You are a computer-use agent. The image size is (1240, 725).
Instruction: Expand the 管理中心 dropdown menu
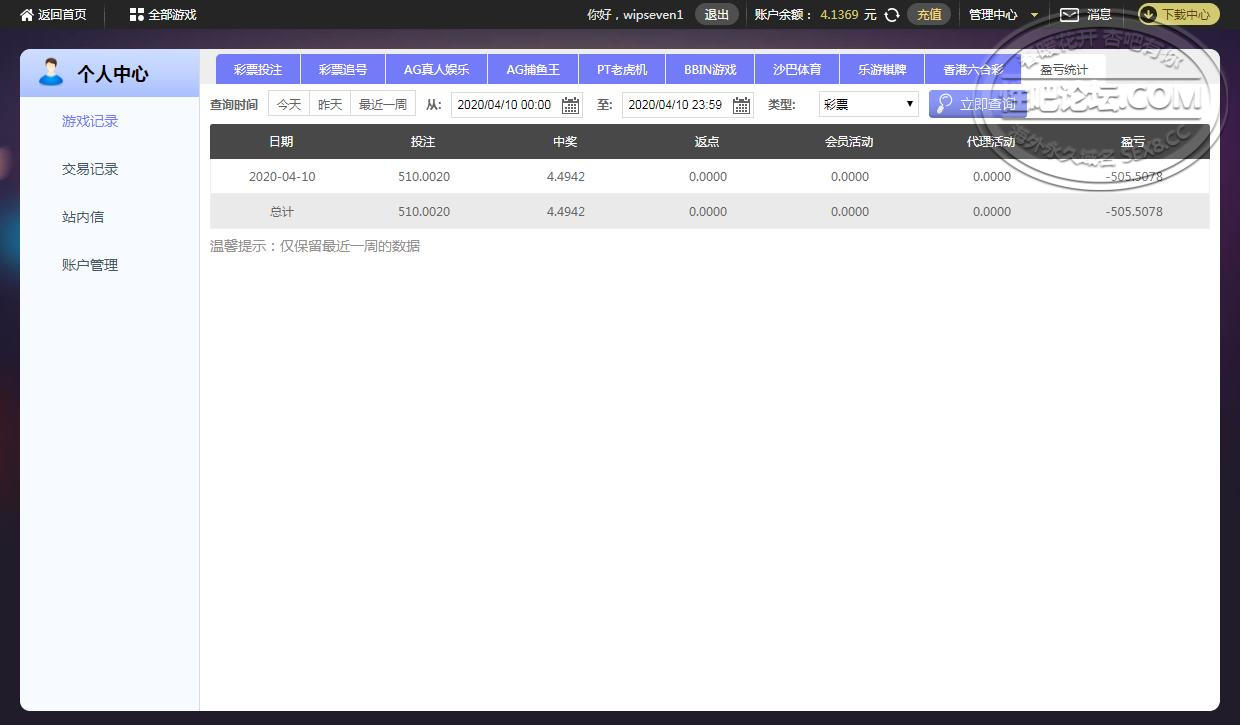coord(1003,15)
